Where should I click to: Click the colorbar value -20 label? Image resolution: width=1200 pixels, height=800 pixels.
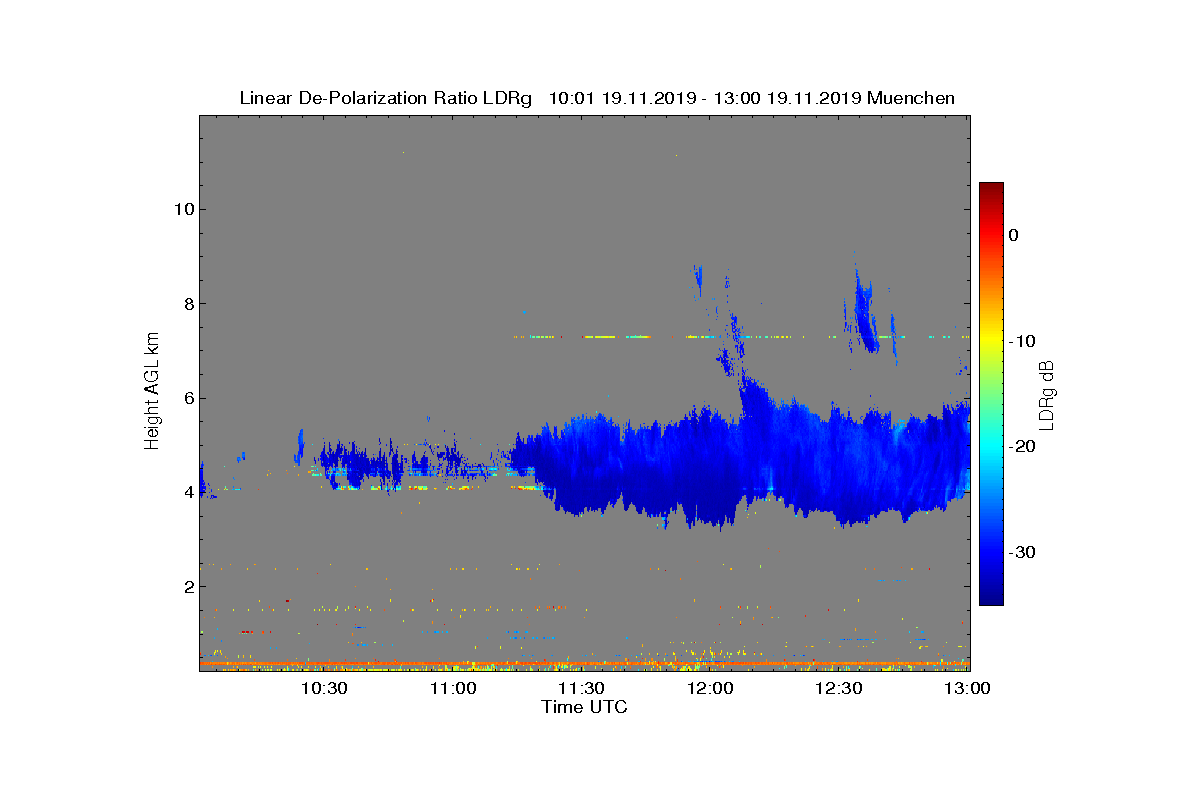(1022, 446)
